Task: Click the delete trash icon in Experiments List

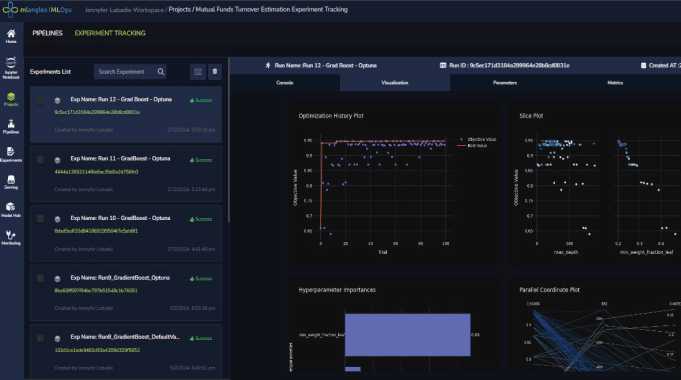Action: coord(215,72)
